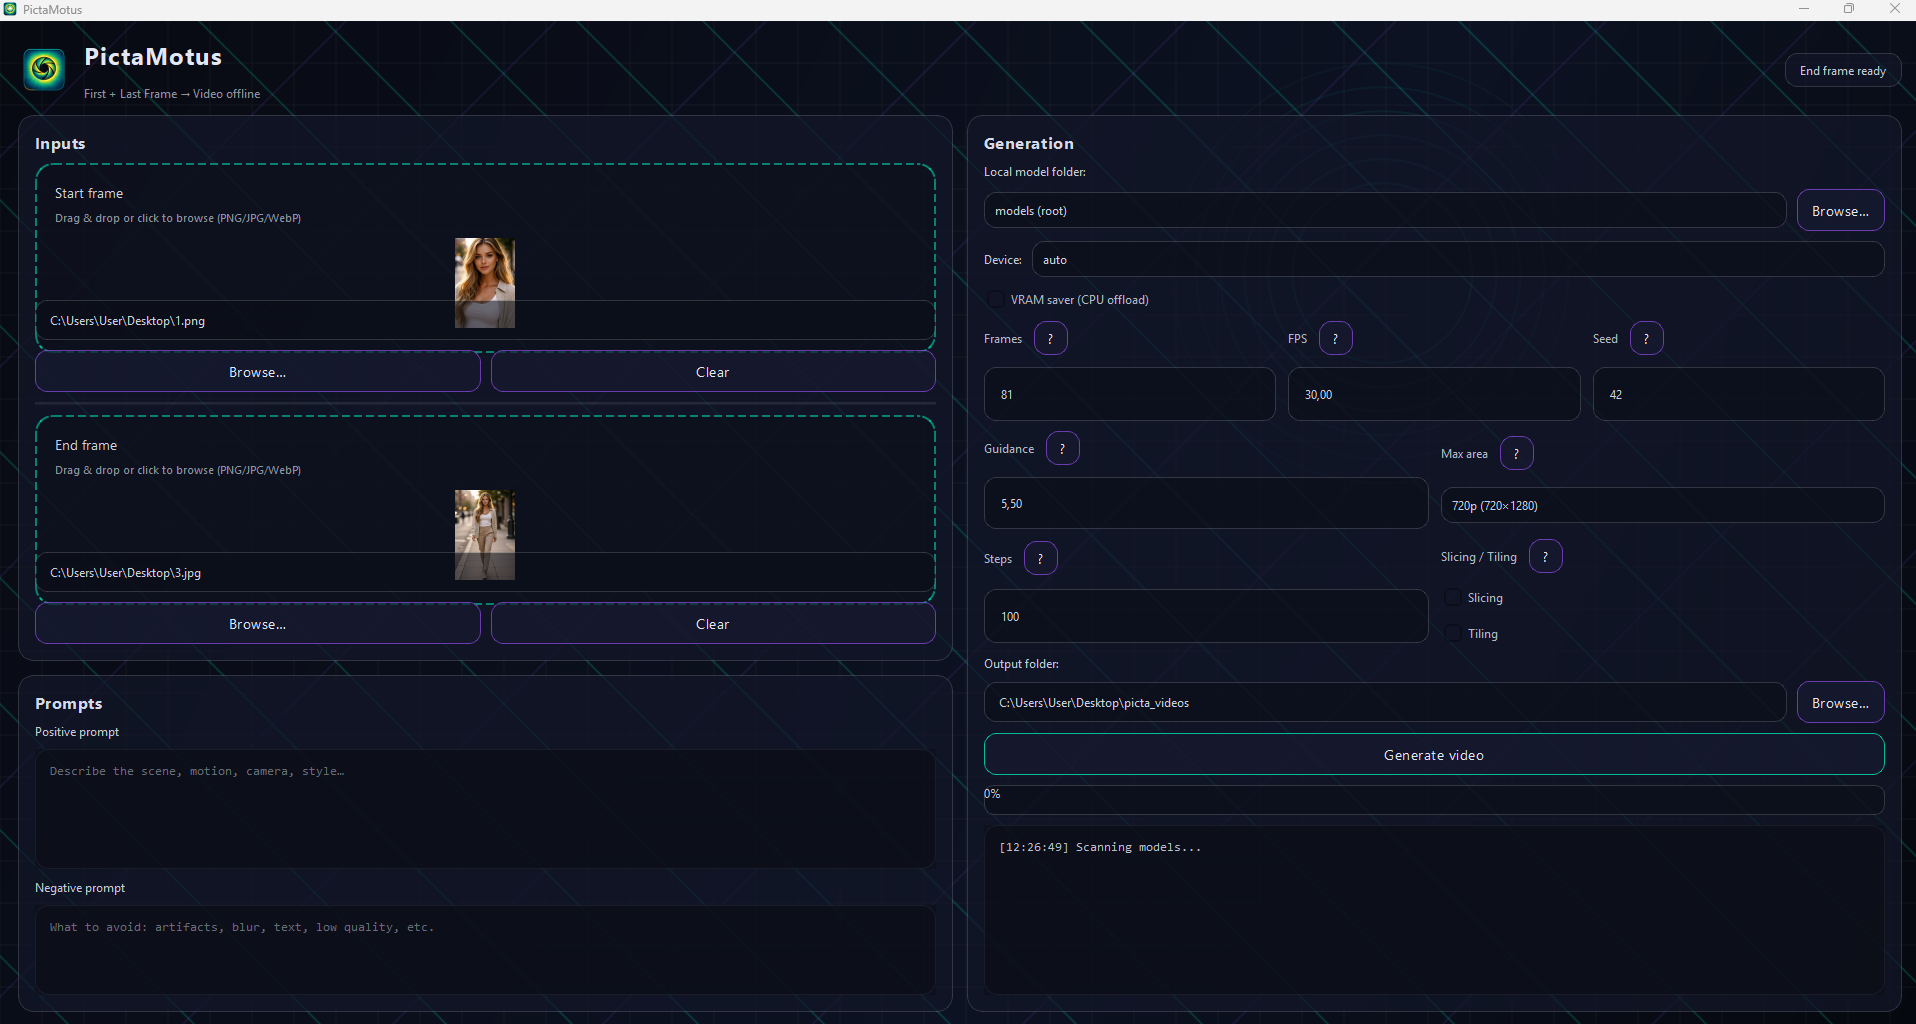Viewport: 1916px width, 1024px height.
Task: Click the generation progress bar
Action: coord(1434,799)
